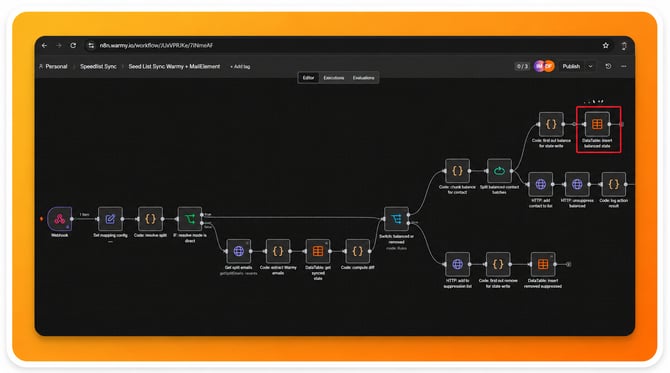Focus the browser address bar URL

pos(156,45)
